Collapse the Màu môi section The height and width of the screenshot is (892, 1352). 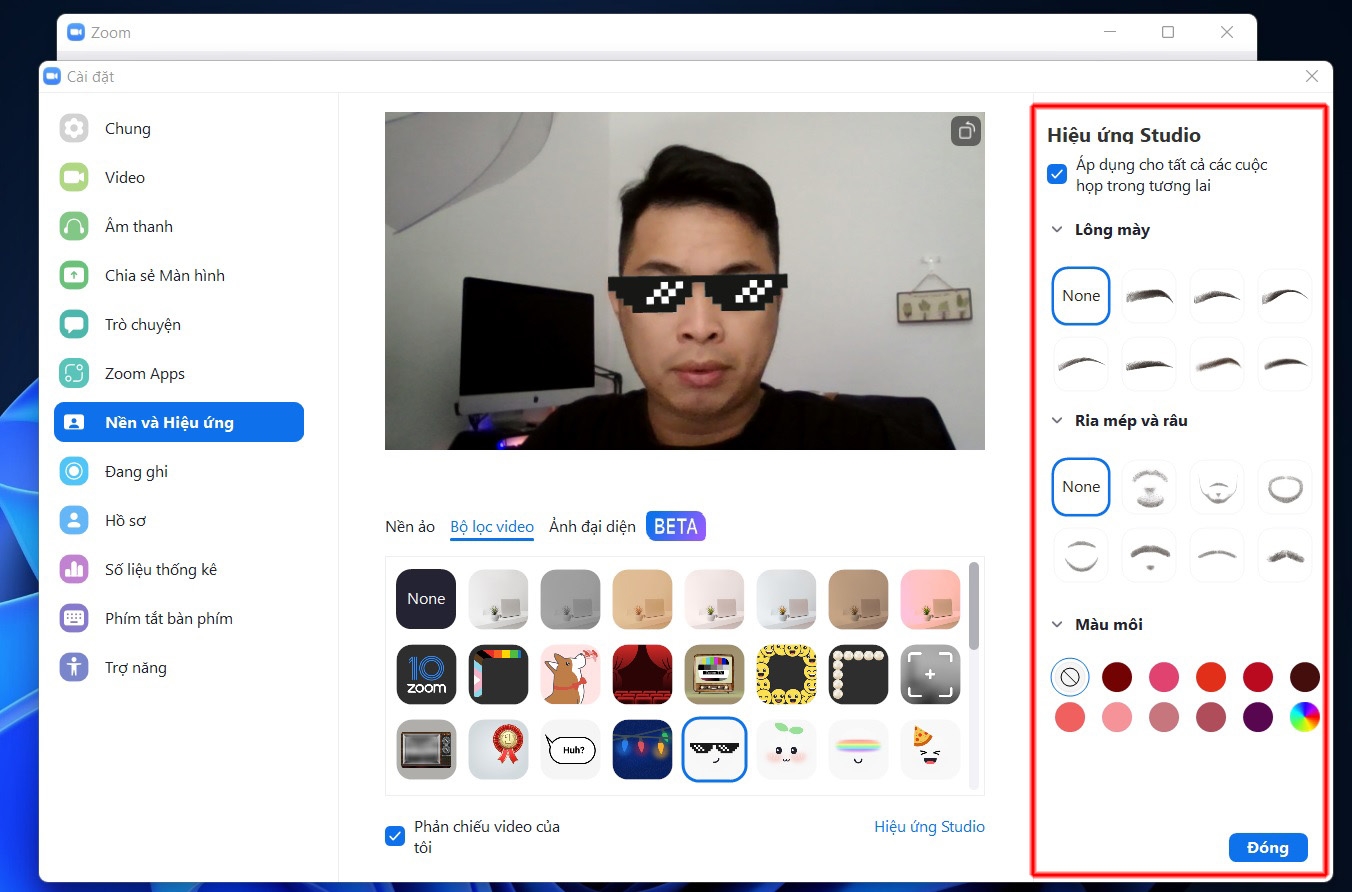coord(1057,623)
